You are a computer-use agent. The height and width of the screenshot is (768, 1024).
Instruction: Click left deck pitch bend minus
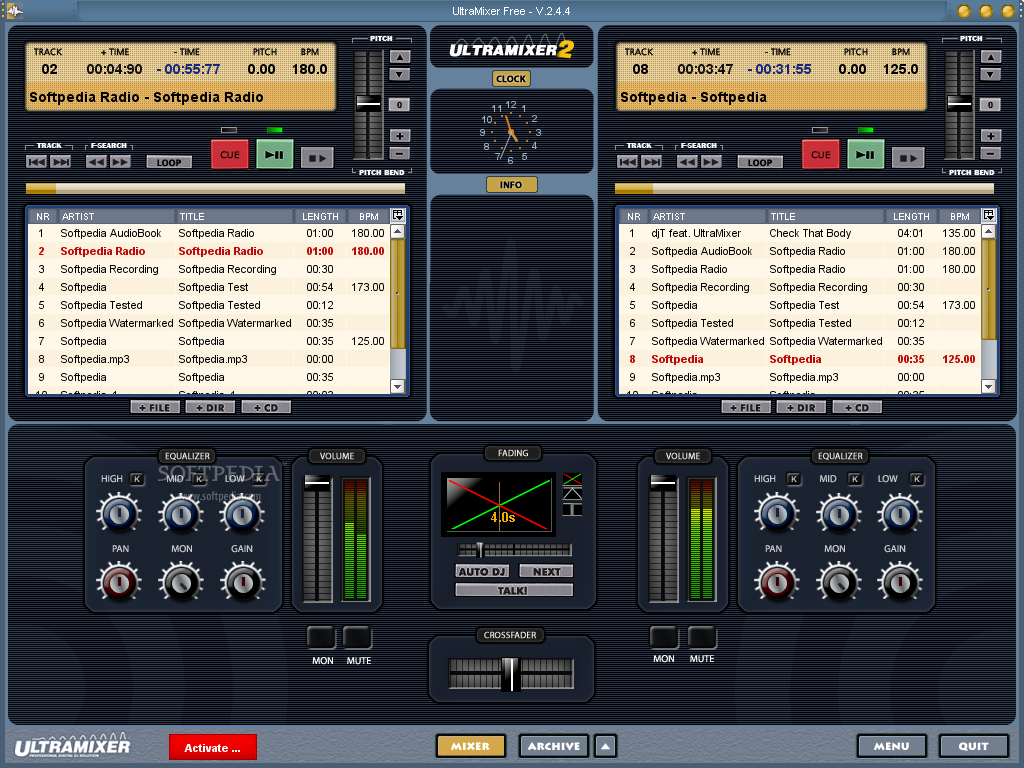pos(400,153)
